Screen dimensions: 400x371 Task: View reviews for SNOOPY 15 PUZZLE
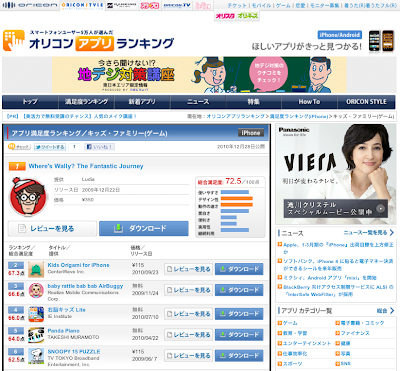pyautogui.click(x=189, y=356)
